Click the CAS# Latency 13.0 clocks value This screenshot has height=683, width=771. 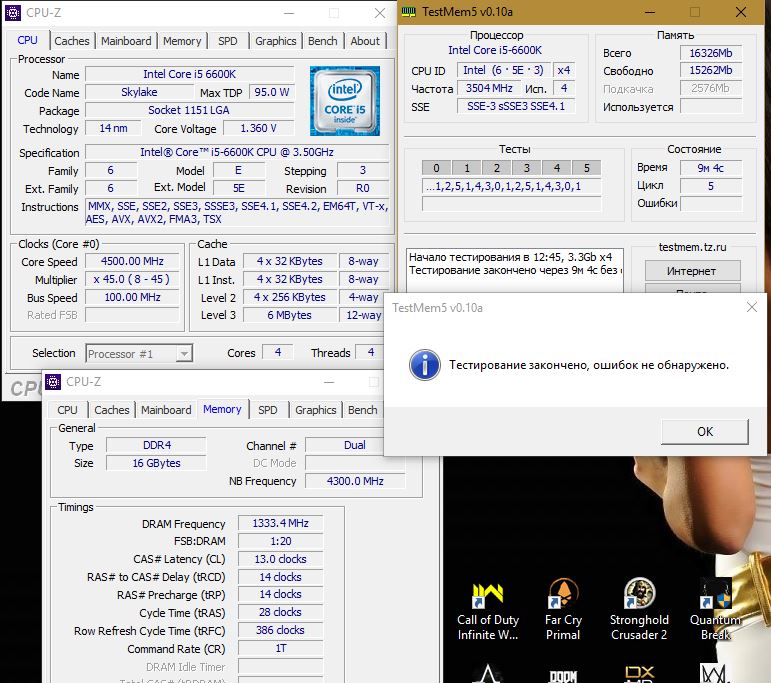[x=280, y=559]
